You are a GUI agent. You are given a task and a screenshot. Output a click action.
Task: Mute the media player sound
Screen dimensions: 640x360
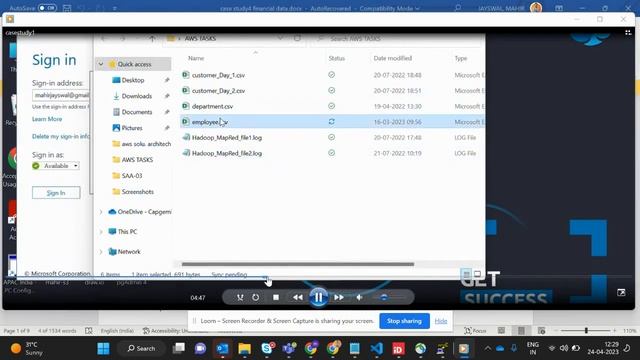[x=359, y=298]
